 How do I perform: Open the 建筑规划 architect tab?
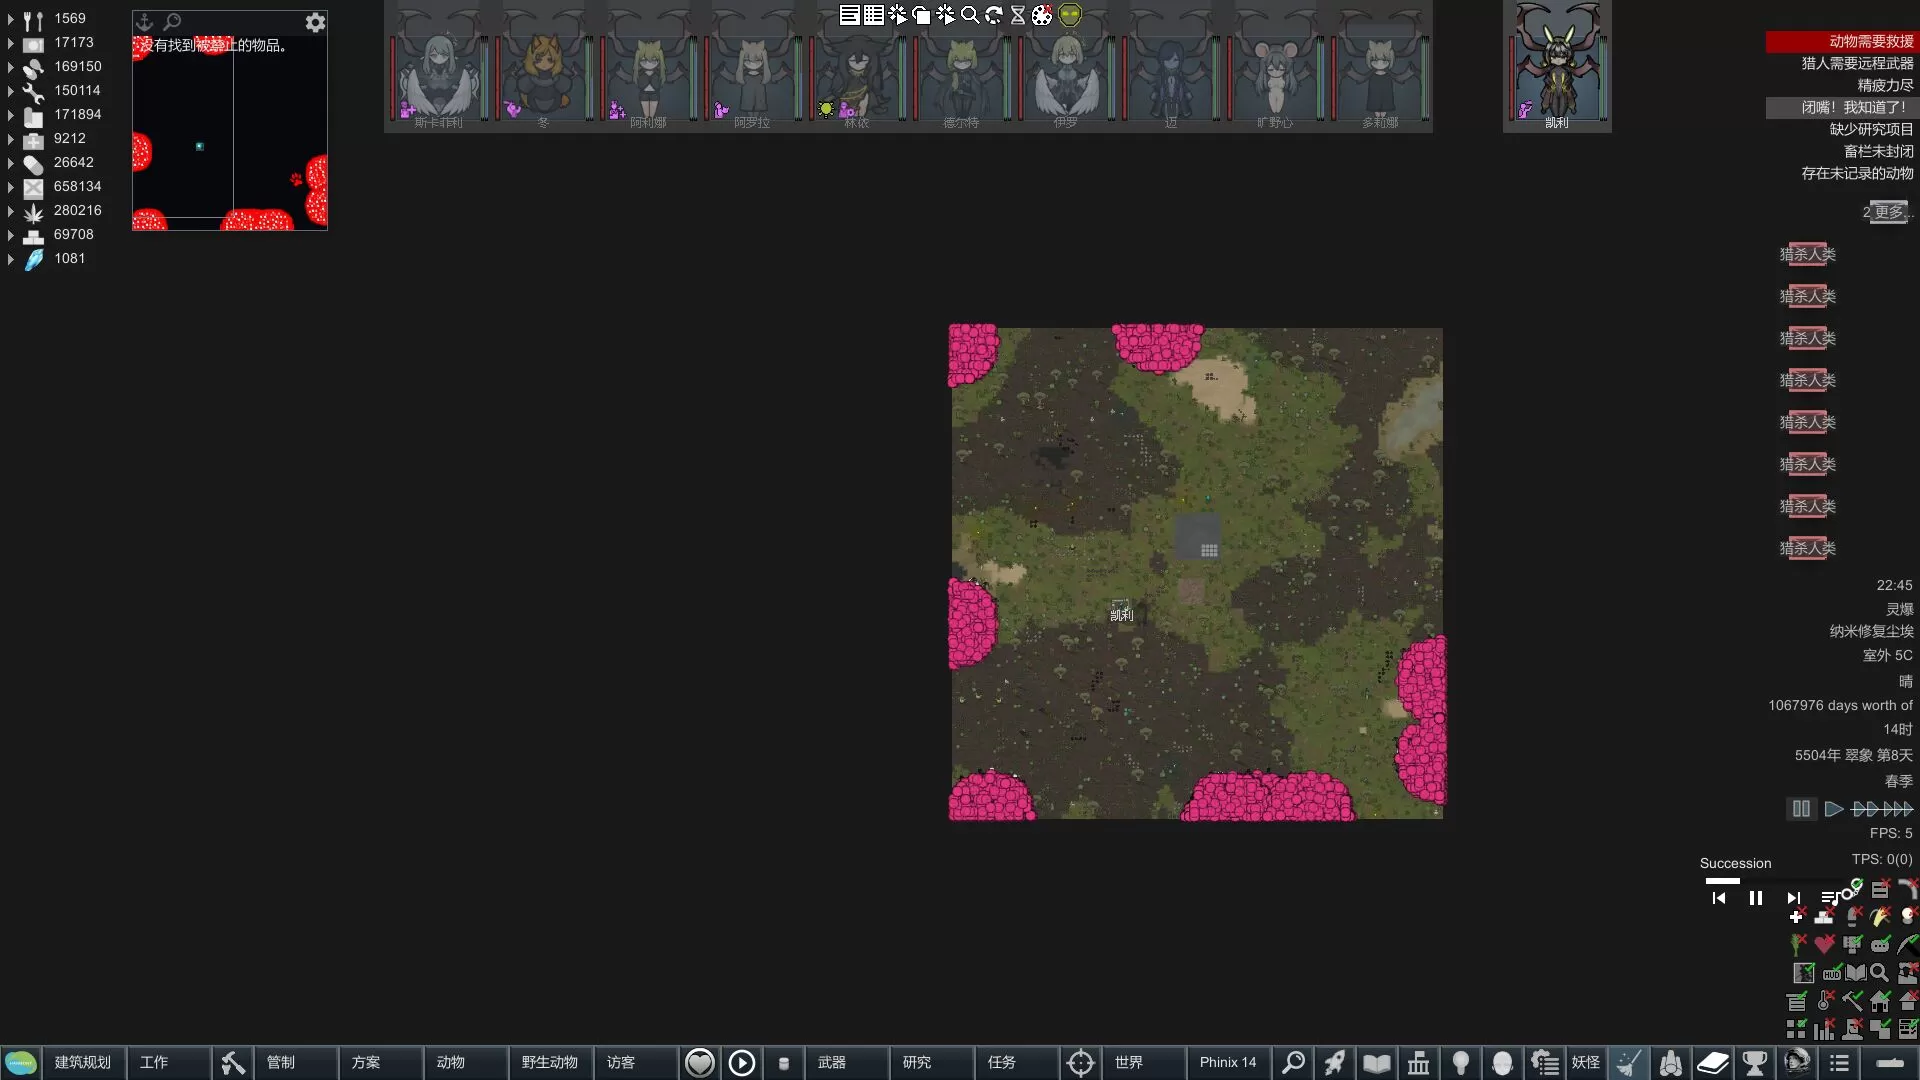(x=83, y=1063)
